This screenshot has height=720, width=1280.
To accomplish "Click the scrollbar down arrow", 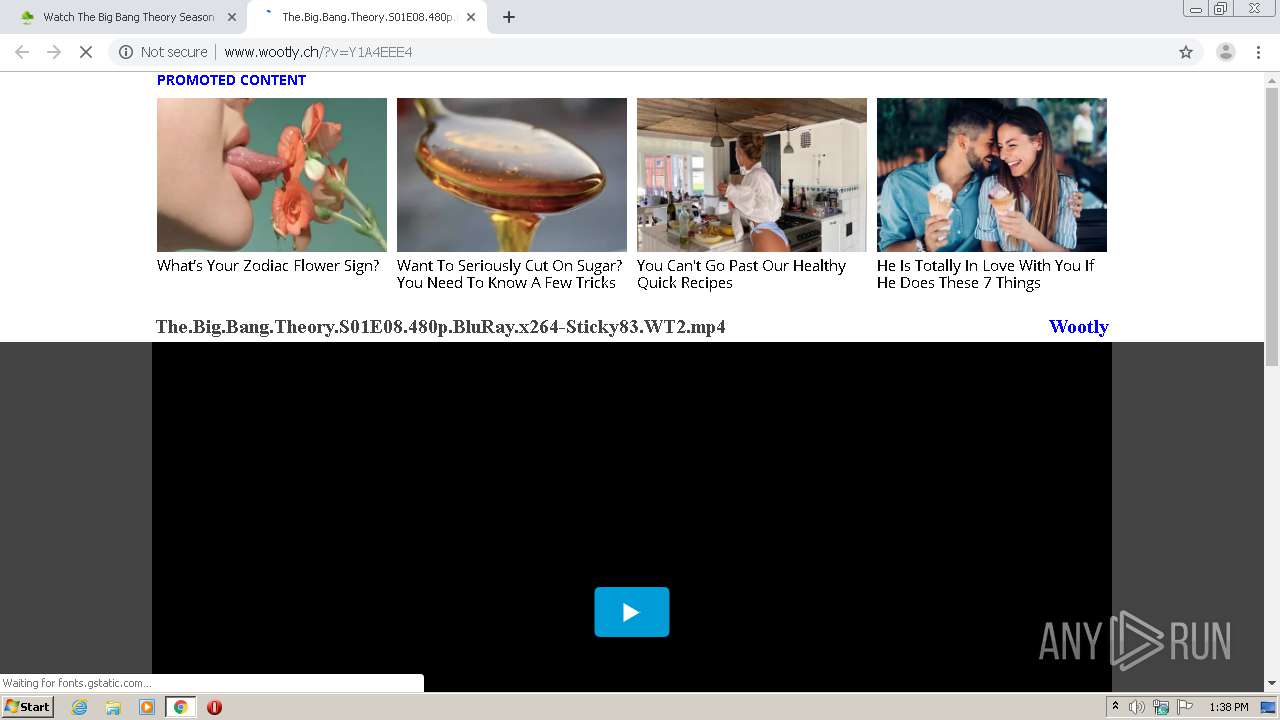I will pos(1272,684).
